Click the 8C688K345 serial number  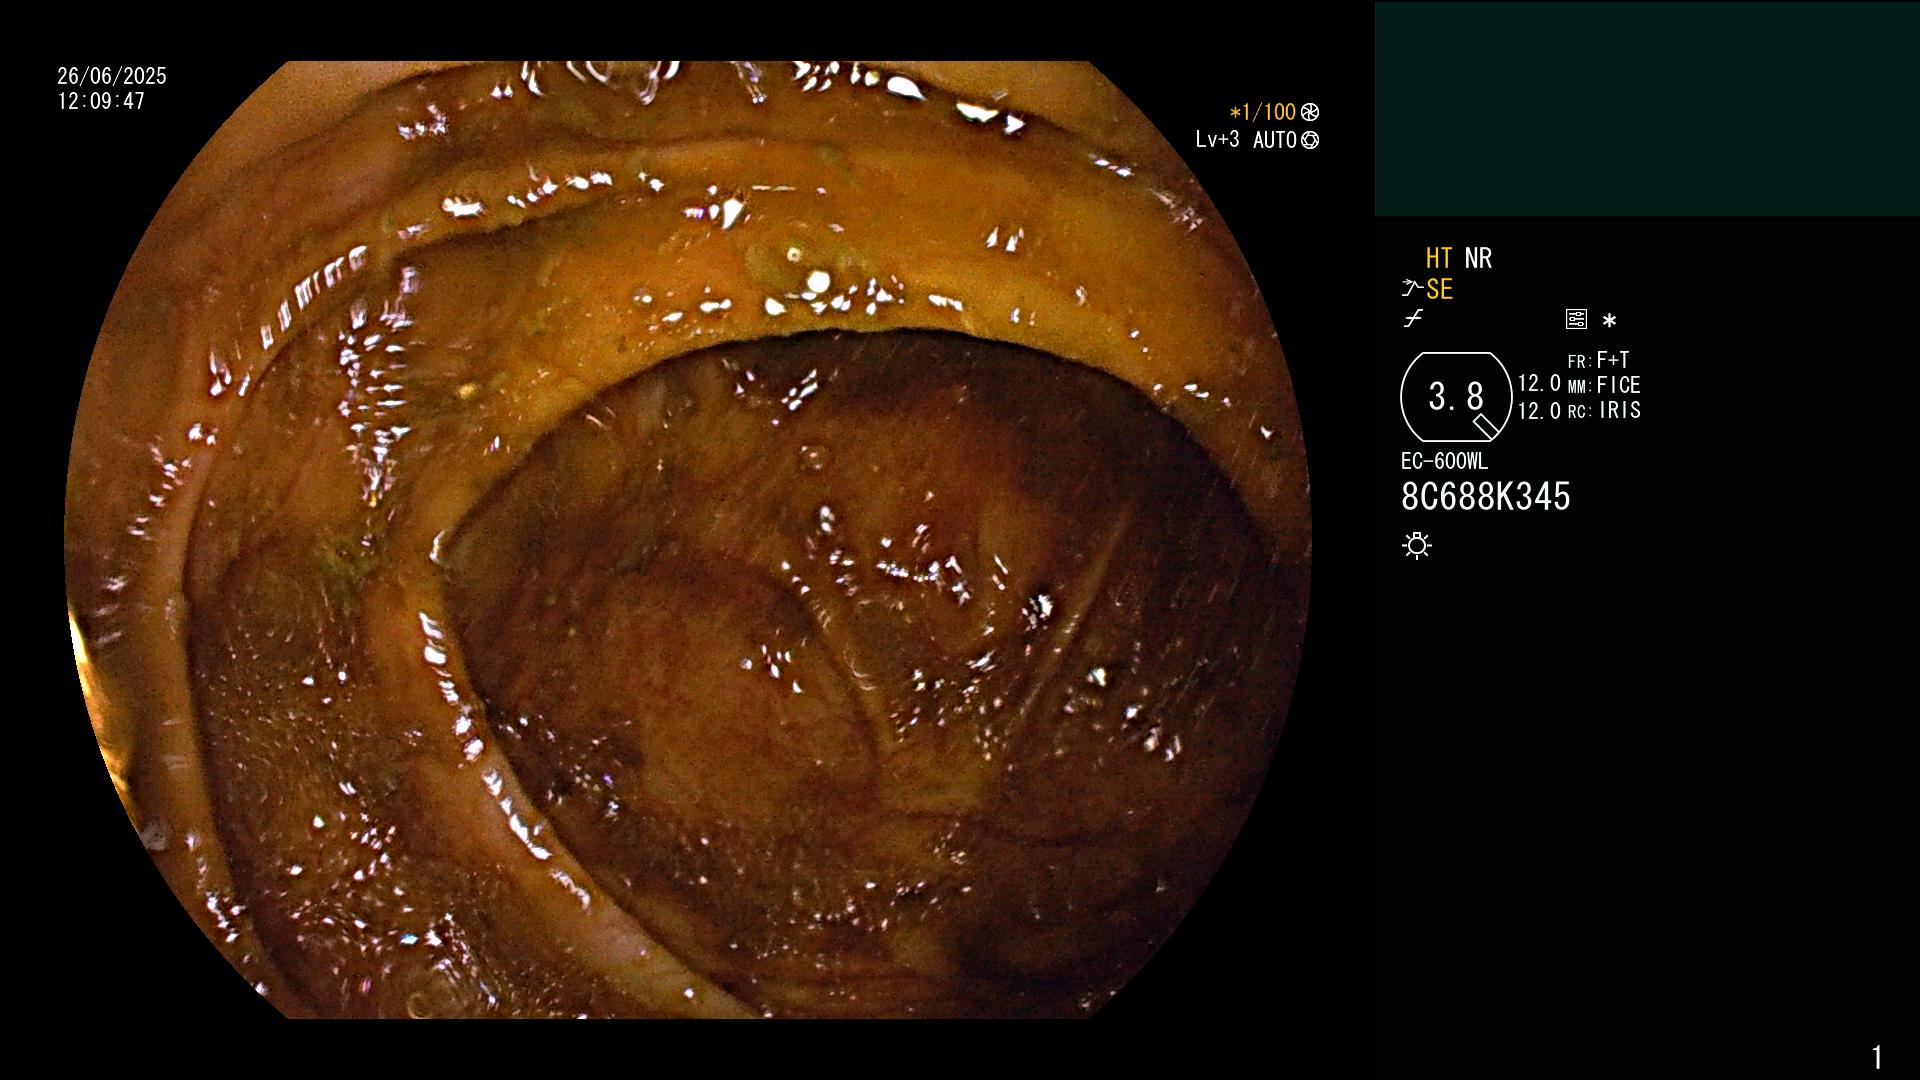[x=1485, y=497]
